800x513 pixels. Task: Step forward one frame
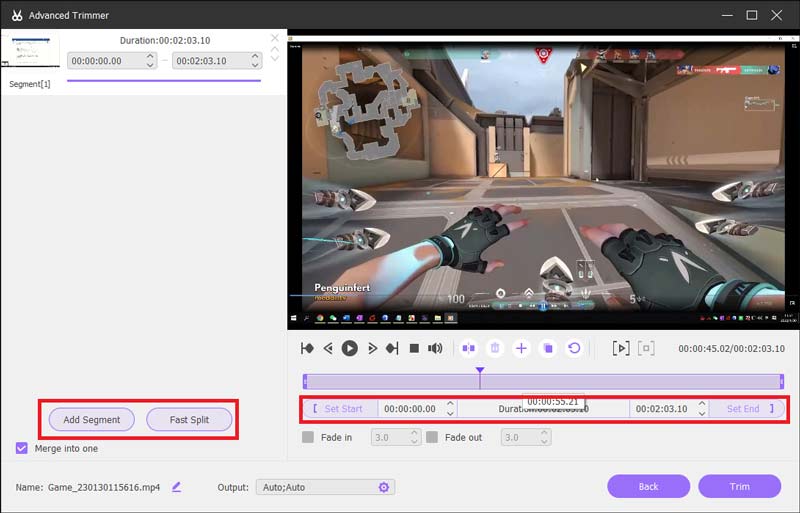(x=372, y=349)
